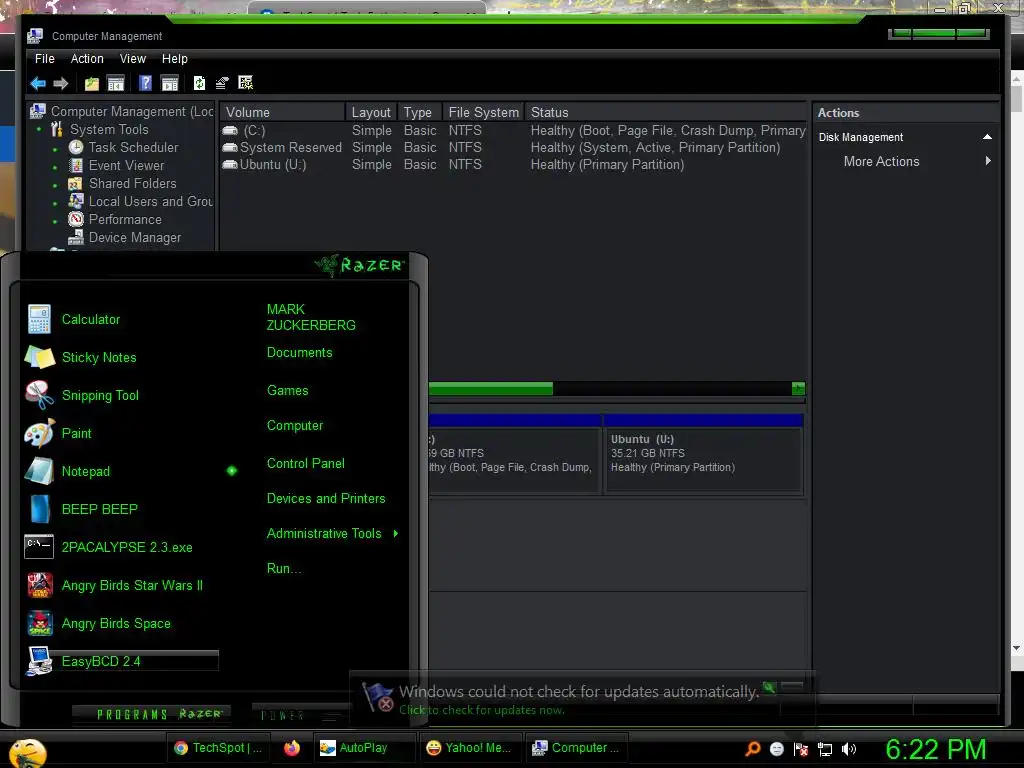
Task: Click the last toolbar icon (disk settings)
Action: [246, 82]
